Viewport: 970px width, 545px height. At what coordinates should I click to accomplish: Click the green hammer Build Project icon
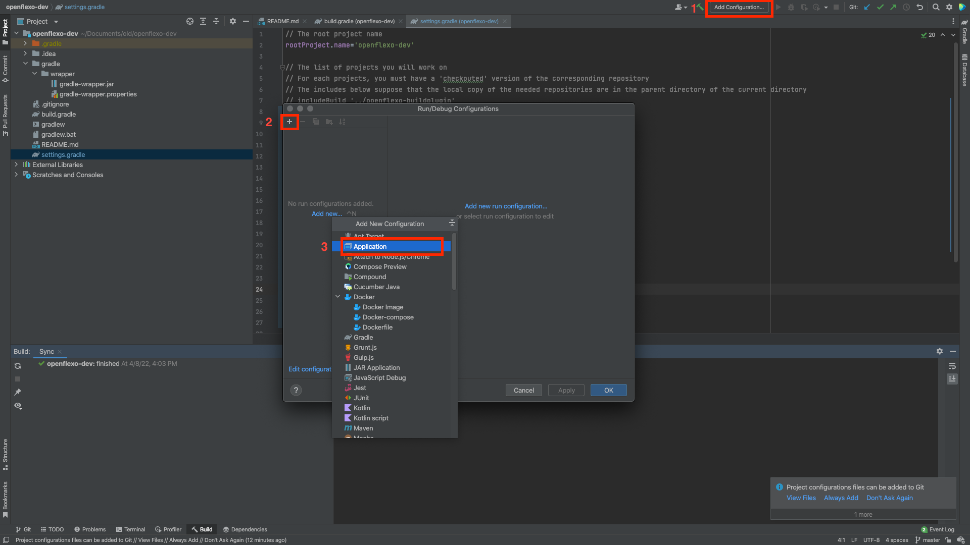700,7
